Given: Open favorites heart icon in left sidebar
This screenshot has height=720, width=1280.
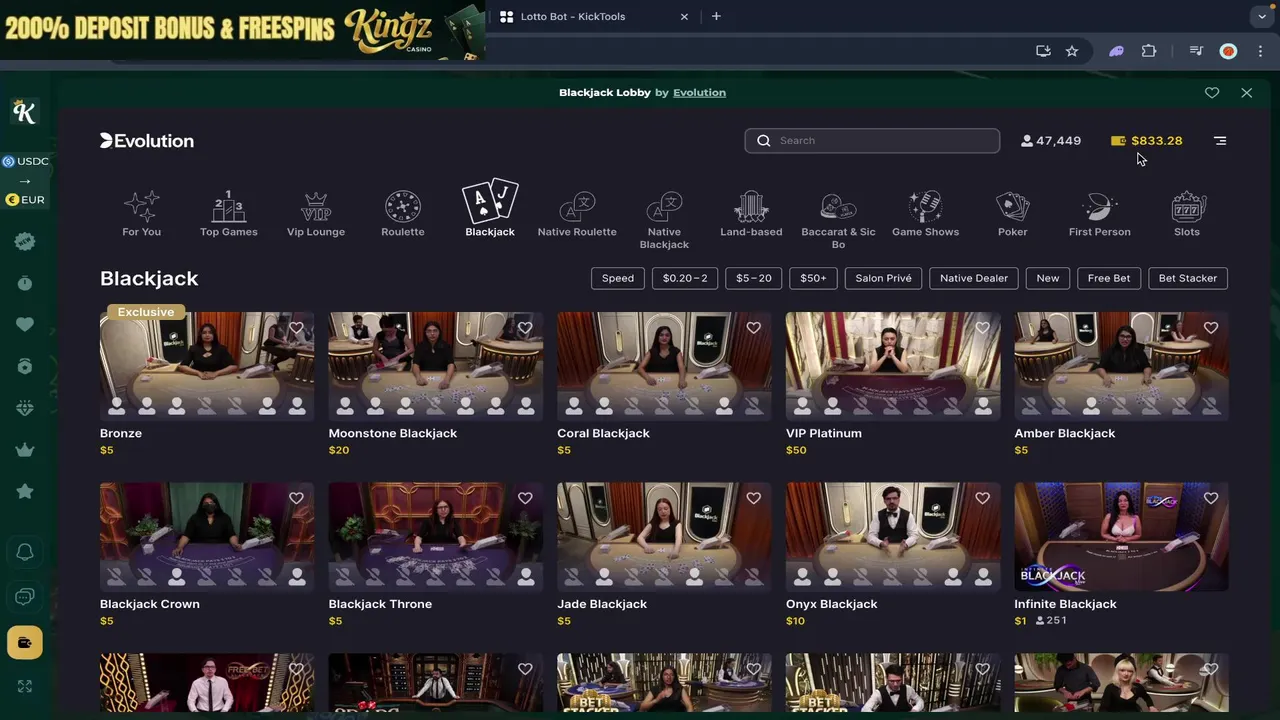Looking at the screenshot, I should tap(25, 324).
